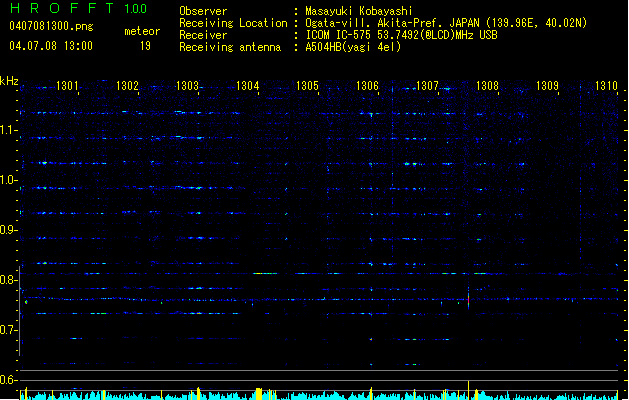Click the date stamp 04.07.08 13:00
This screenshot has width=629, height=400.
click(x=51, y=46)
